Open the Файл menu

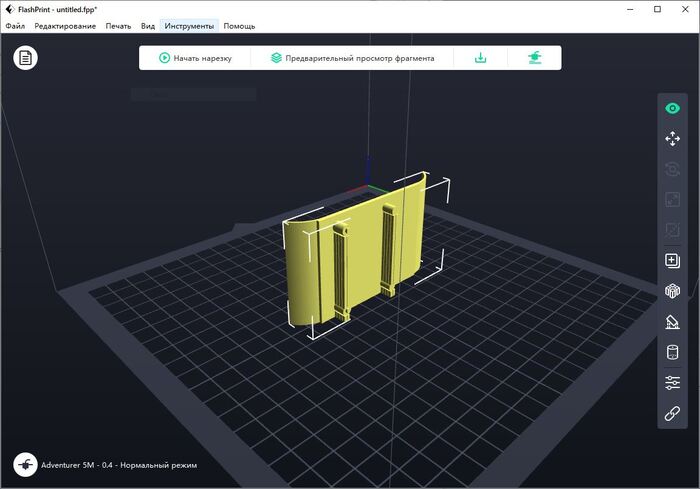tap(15, 25)
